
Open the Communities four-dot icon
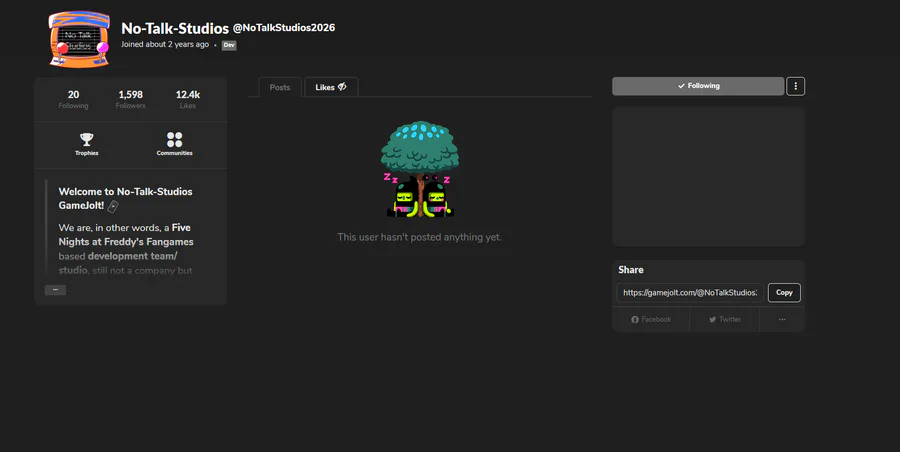click(x=174, y=140)
